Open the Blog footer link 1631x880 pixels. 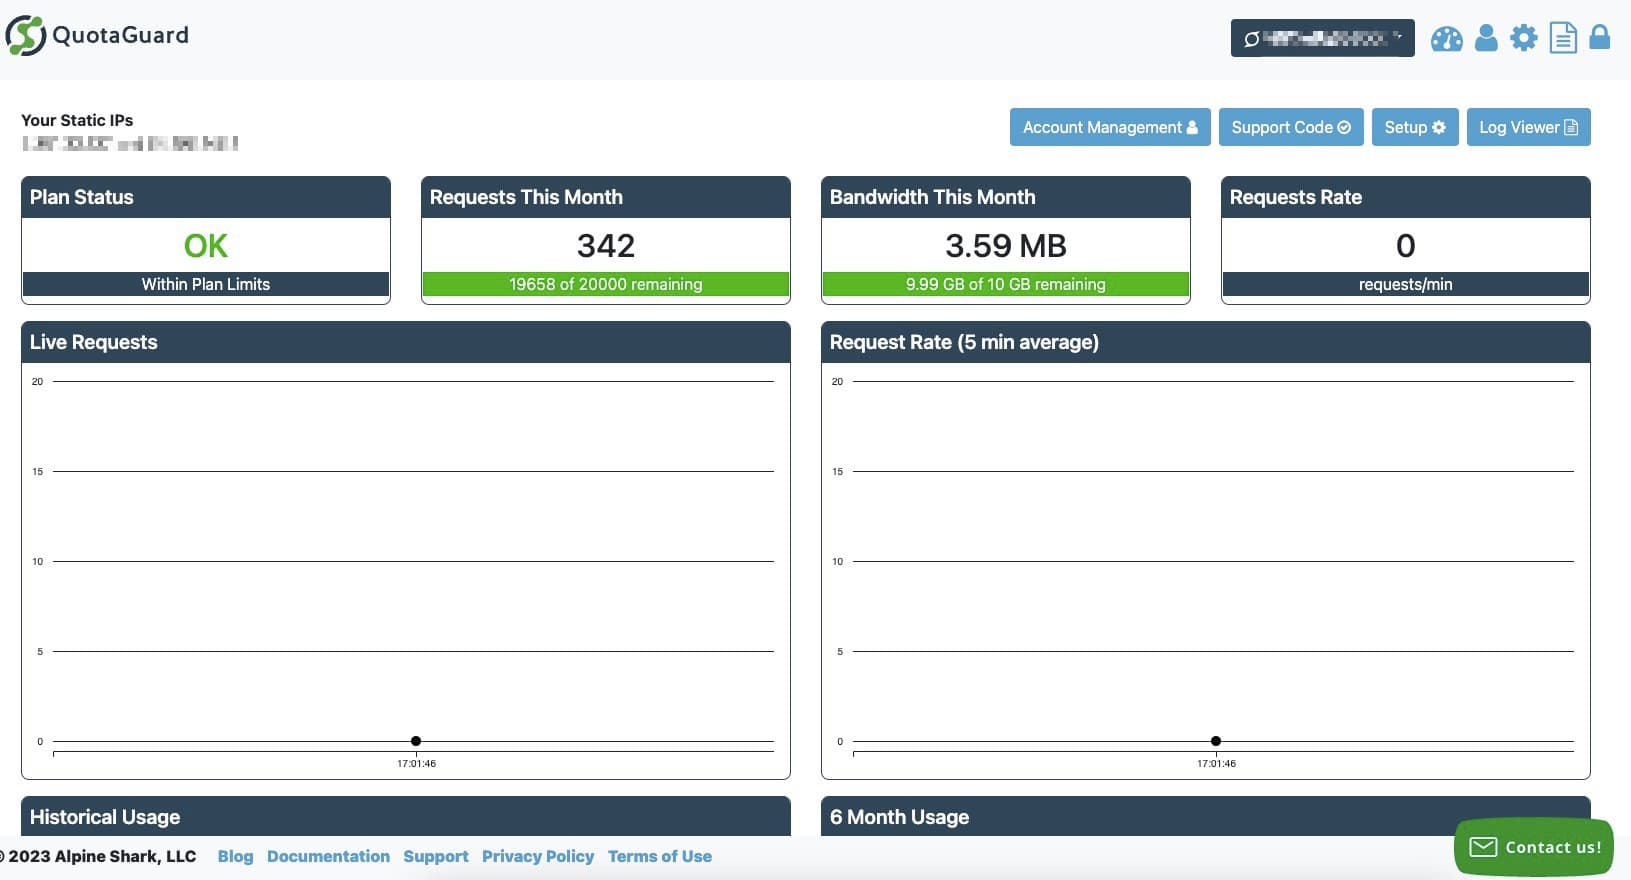click(x=235, y=856)
